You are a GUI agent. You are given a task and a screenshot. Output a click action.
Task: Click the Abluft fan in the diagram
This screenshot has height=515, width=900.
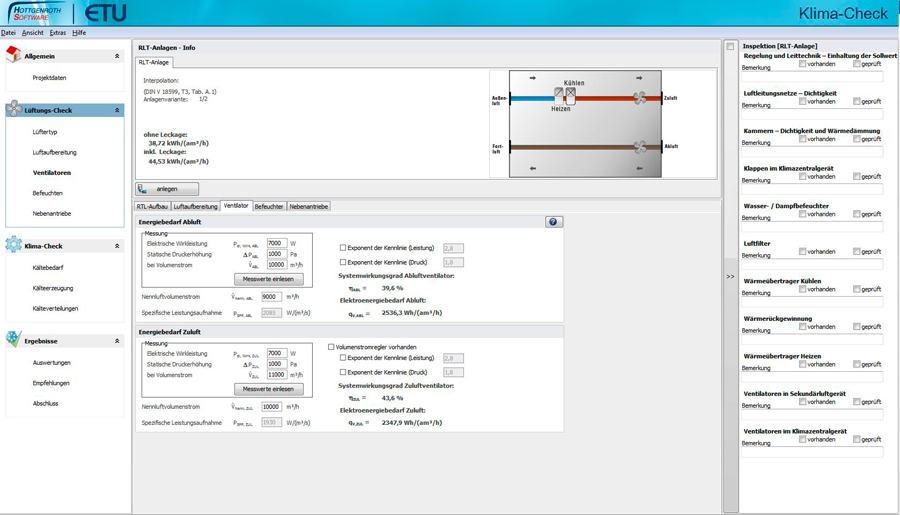(639, 147)
